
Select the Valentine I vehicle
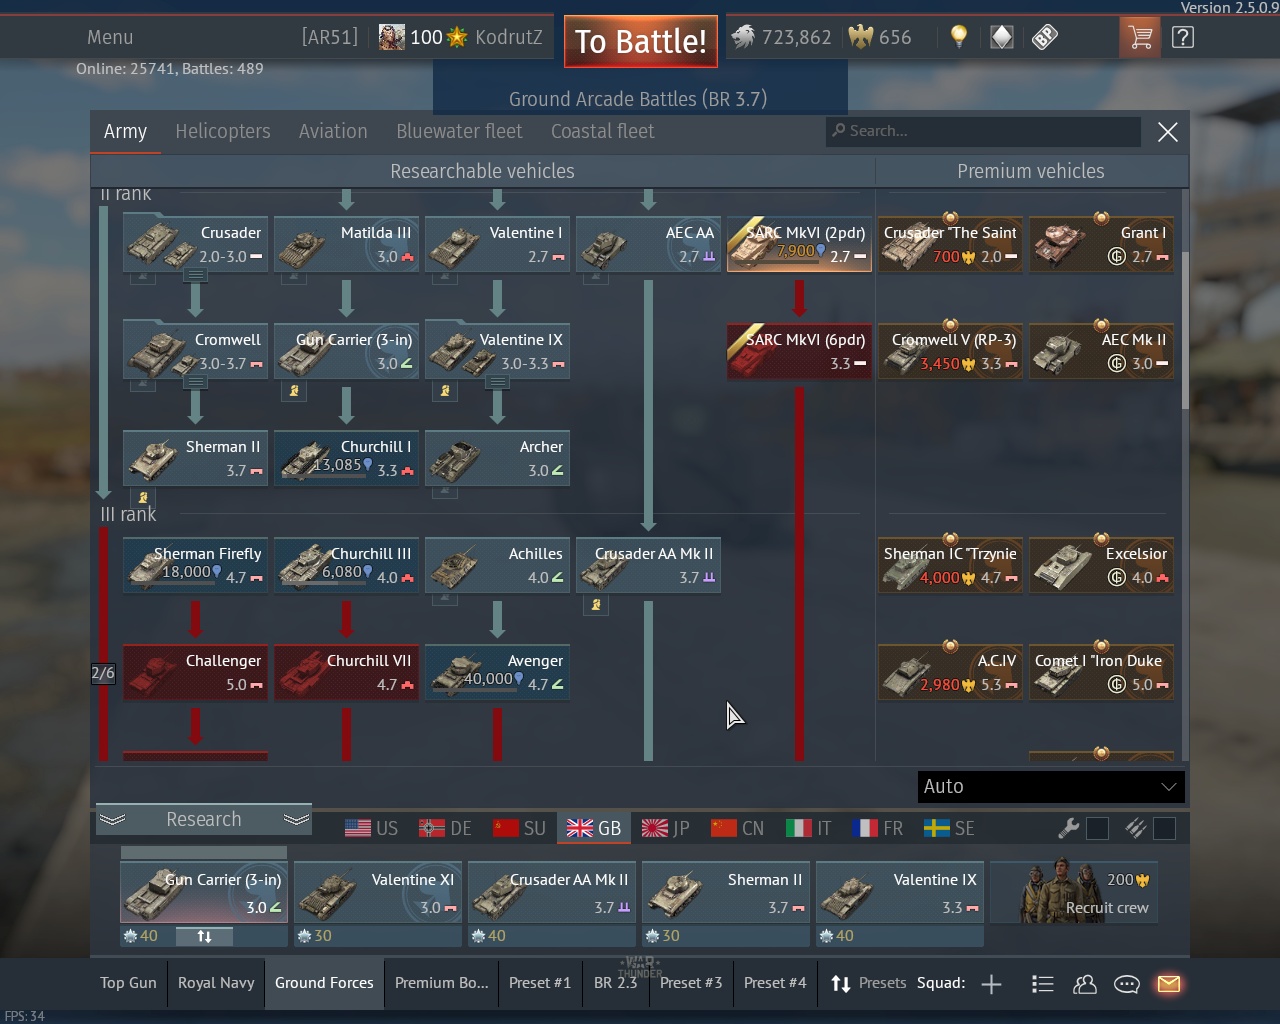tap(497, 244)
